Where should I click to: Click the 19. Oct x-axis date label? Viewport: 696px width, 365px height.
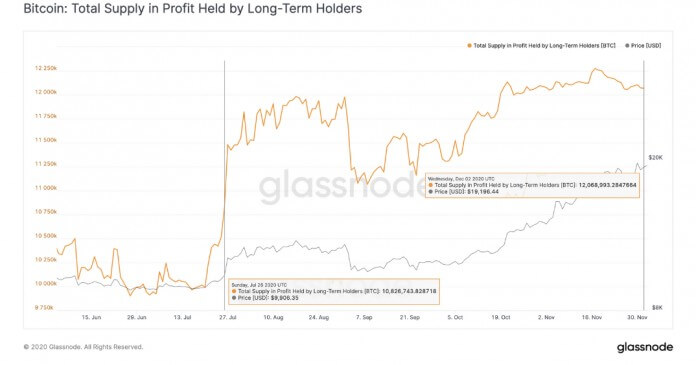(x=501, y=317)
